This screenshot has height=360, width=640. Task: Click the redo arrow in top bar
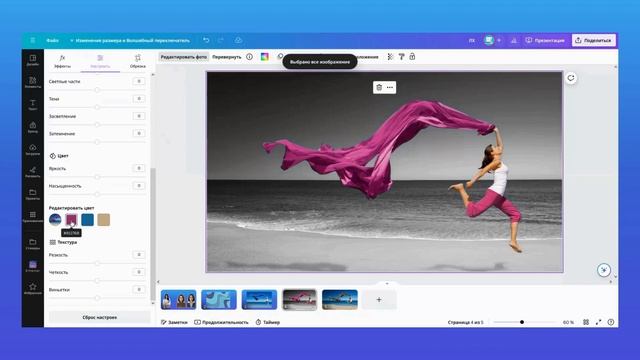pos(221,40)
